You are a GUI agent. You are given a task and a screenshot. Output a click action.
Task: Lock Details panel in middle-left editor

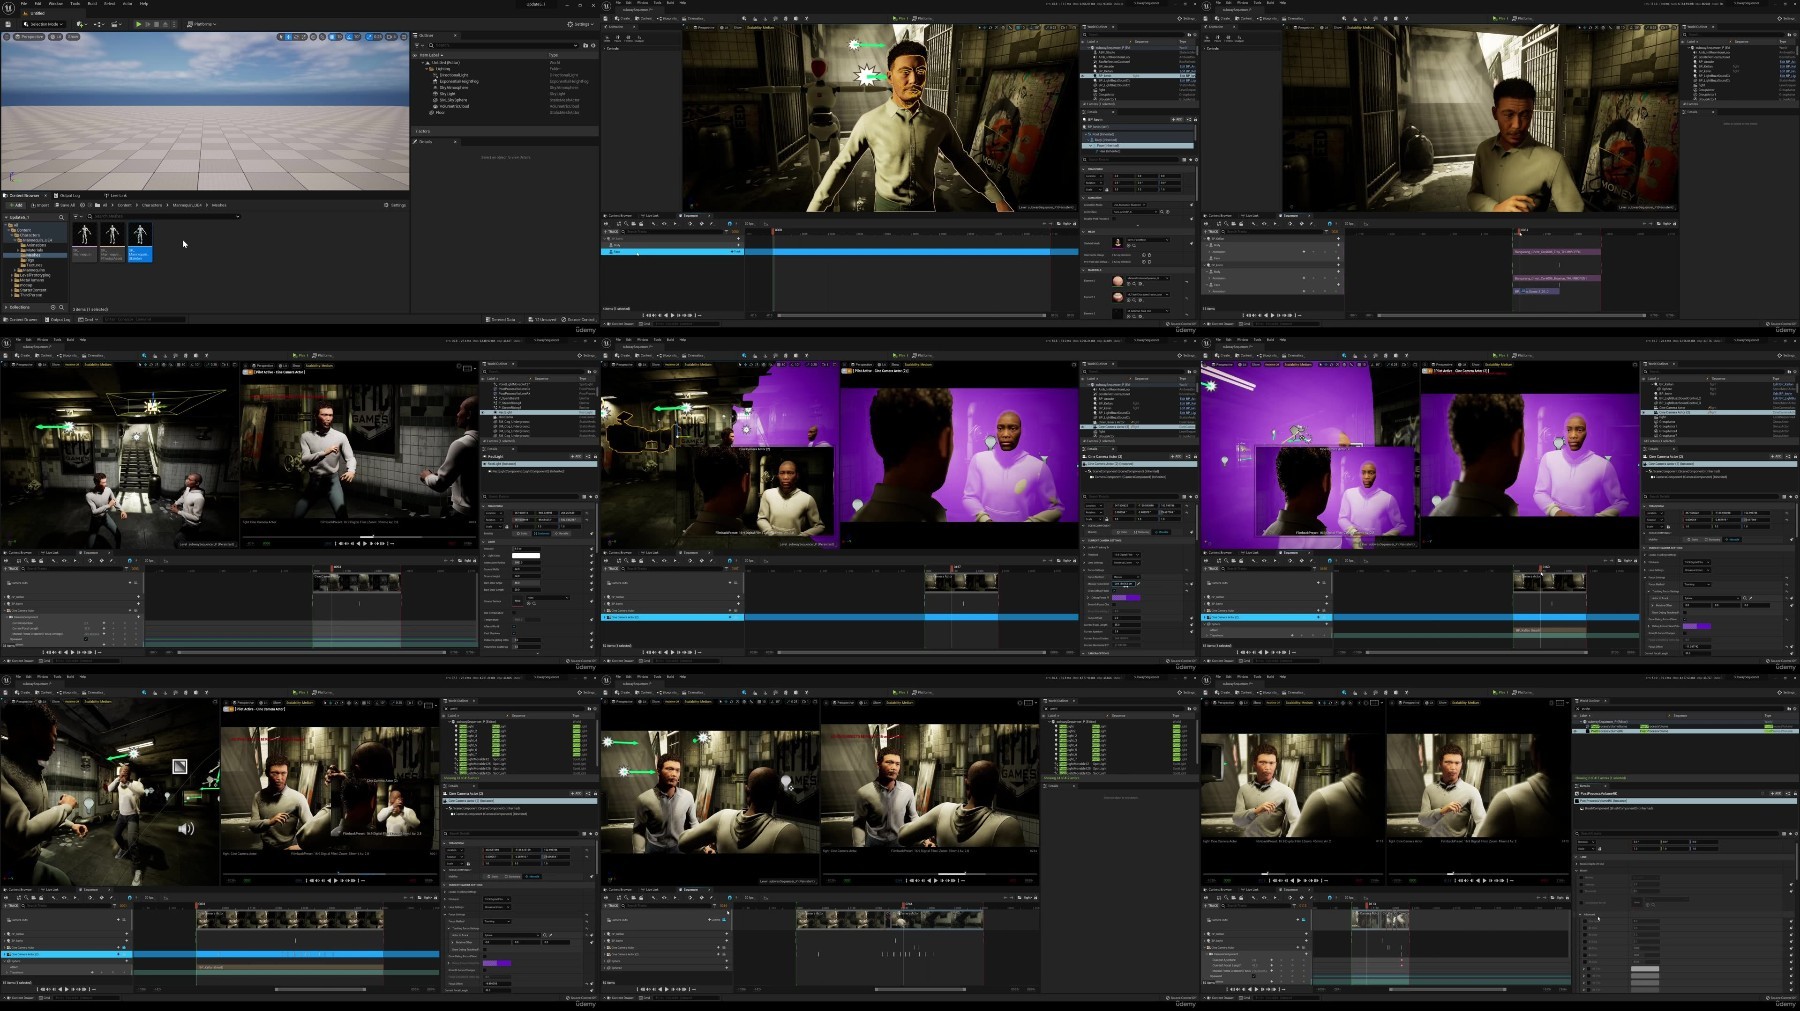[x=595, y=456]
